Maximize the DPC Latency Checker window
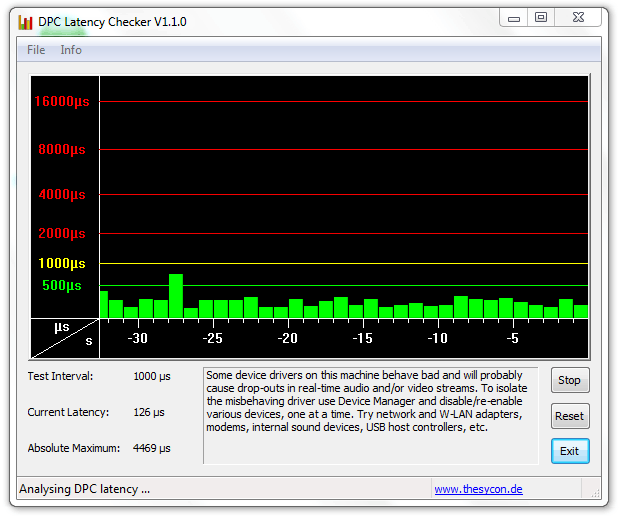Image resolution: width=619 pixels, height=516 pixels. [541, 18]
